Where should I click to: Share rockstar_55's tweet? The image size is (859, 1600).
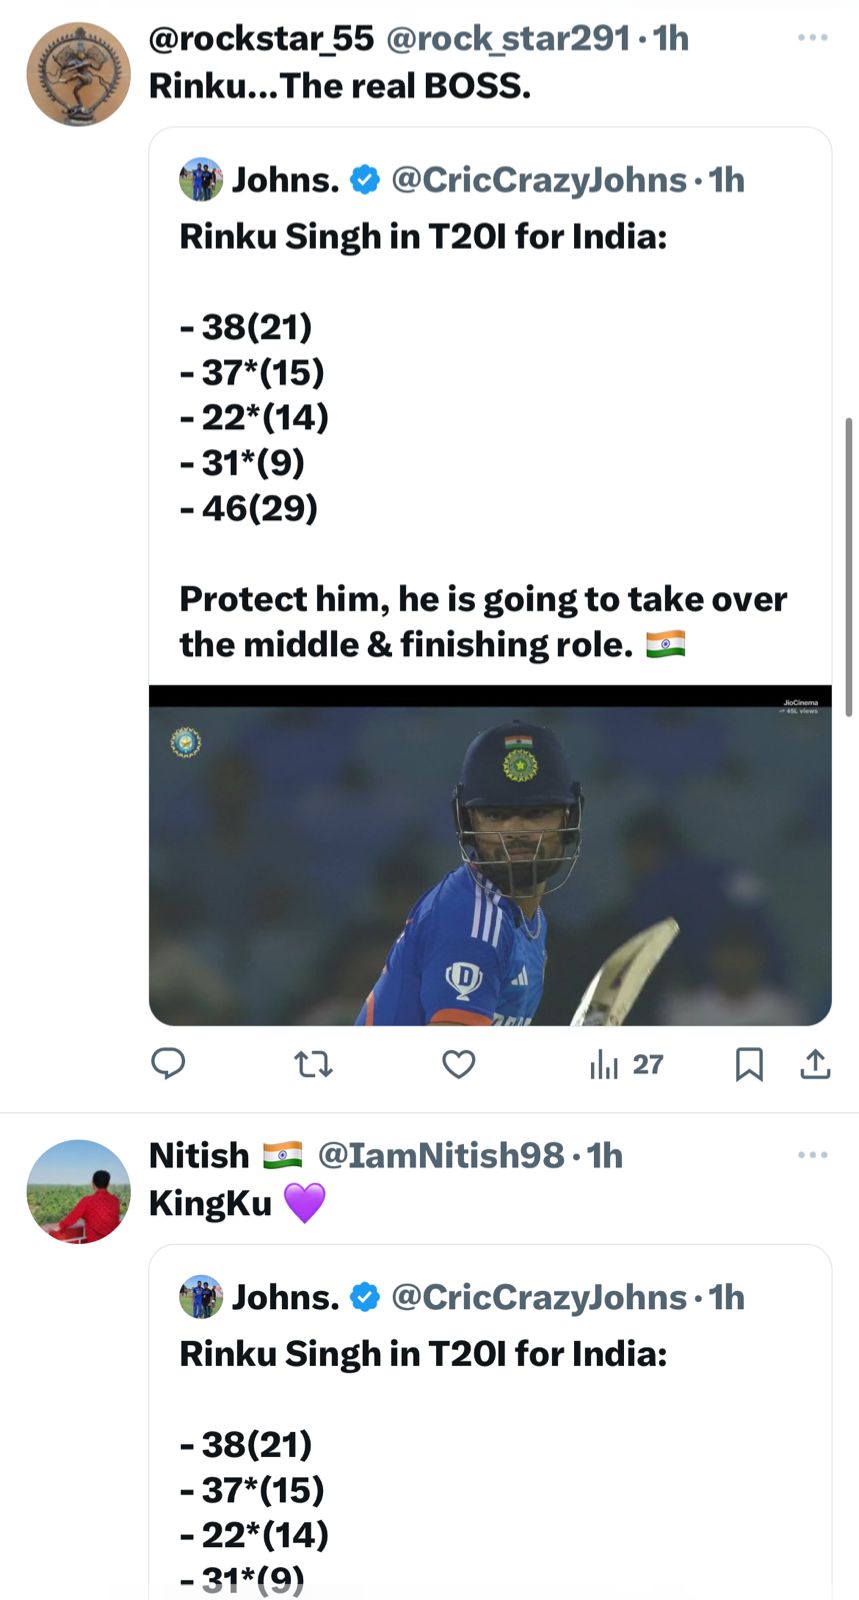[x=815, y=1064]
